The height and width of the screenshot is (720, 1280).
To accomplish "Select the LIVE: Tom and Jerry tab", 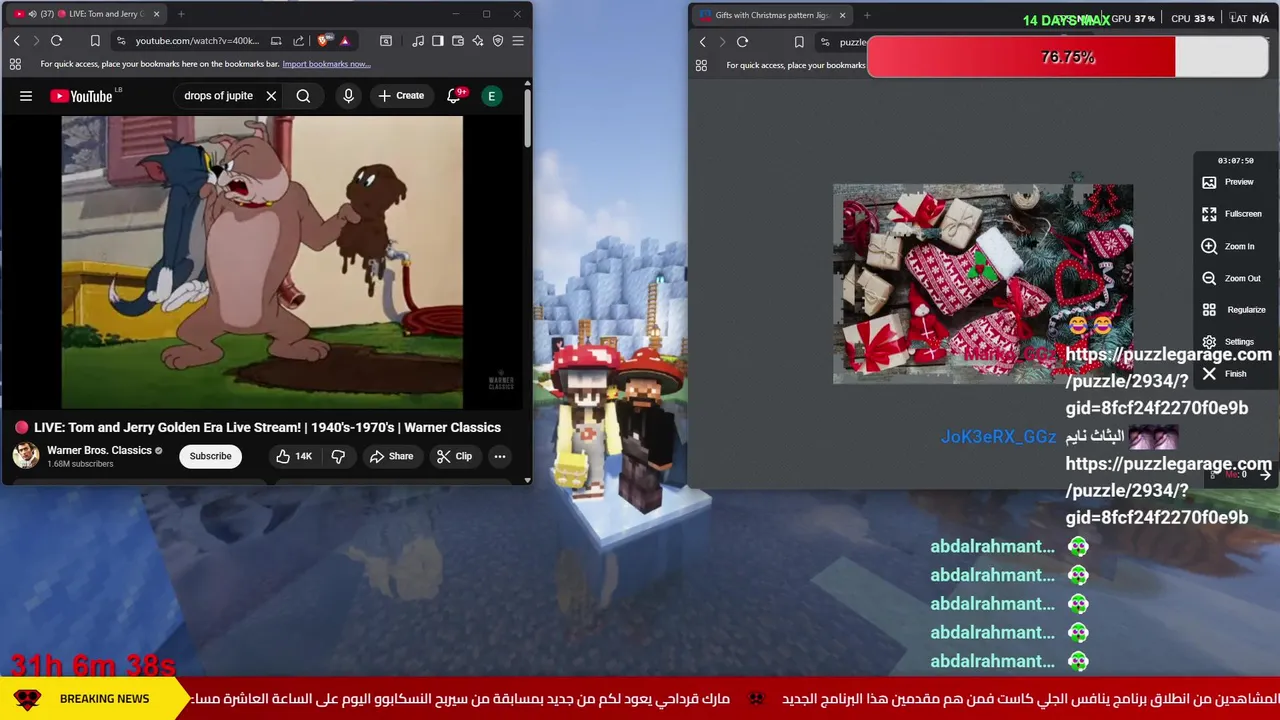I will point(86,14).
